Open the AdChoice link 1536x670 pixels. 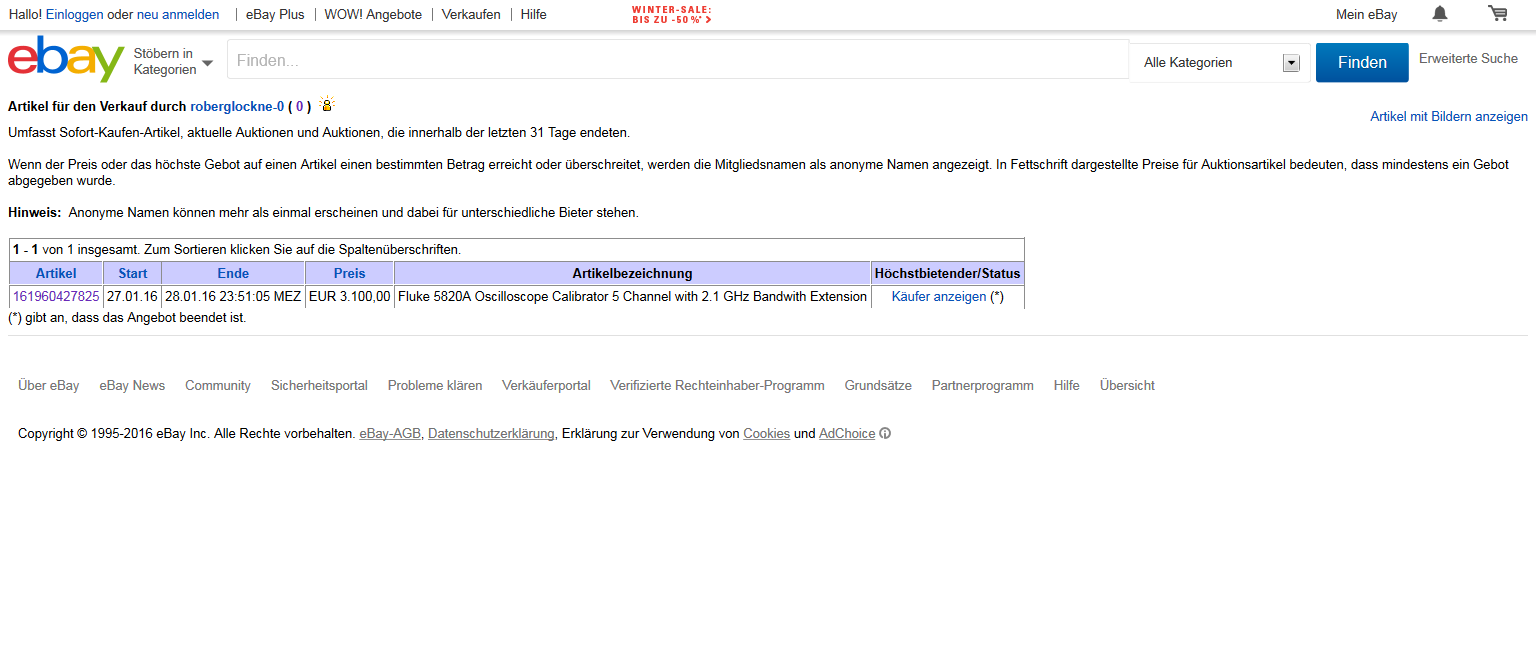(x=847, y=434)
